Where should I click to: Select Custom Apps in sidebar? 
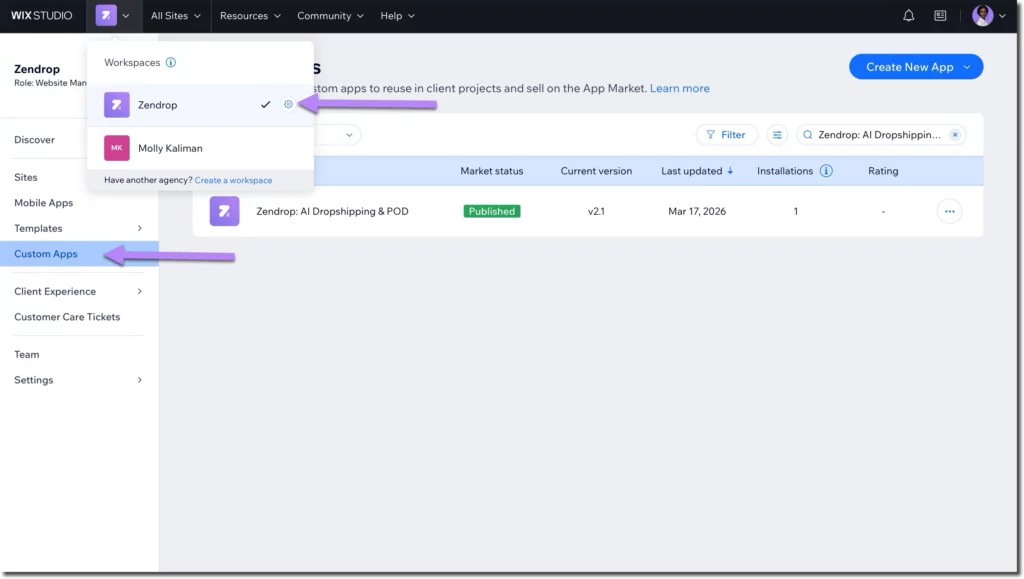[78, 254]
